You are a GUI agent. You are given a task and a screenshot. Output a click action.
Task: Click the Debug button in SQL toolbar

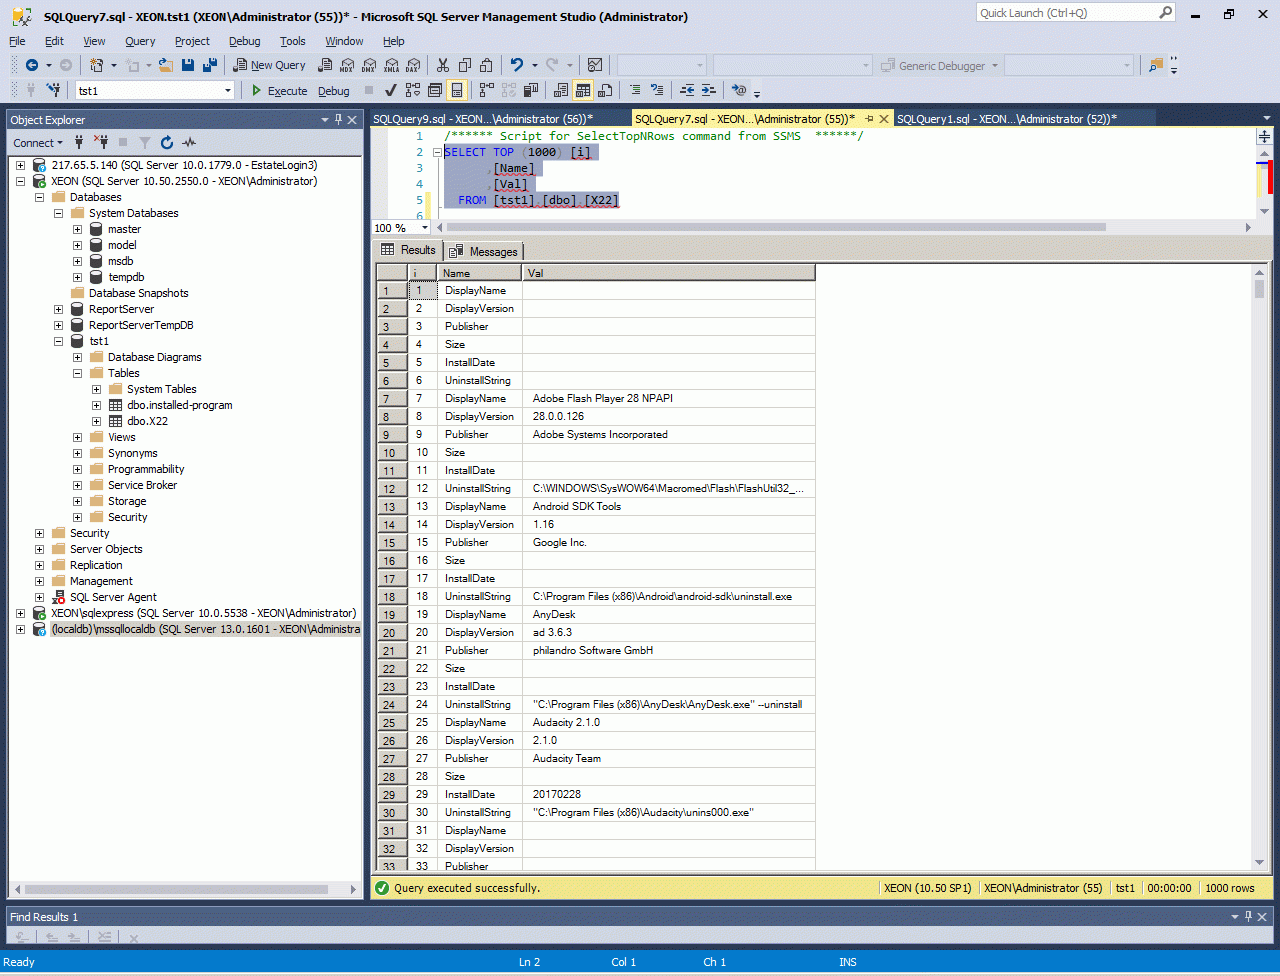(x=334, y=90)
